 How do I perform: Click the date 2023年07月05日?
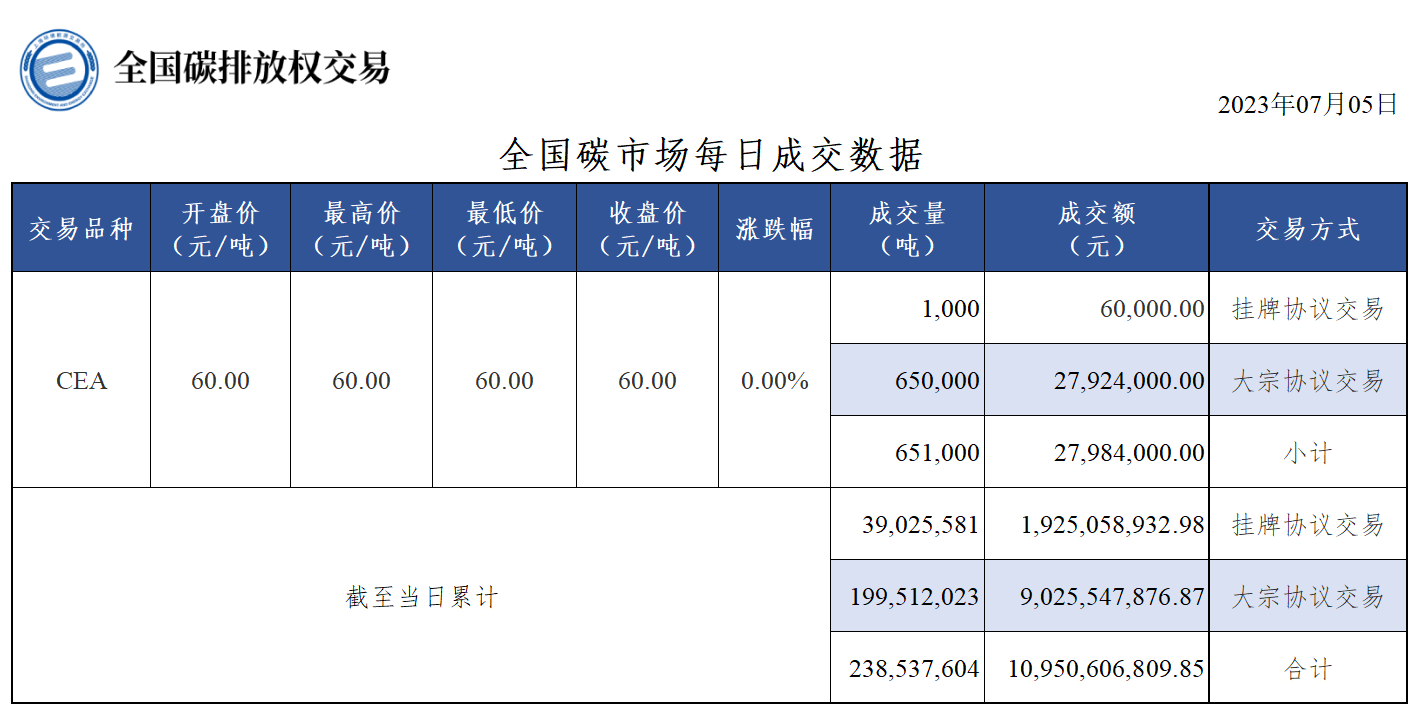click(1307, 105)
